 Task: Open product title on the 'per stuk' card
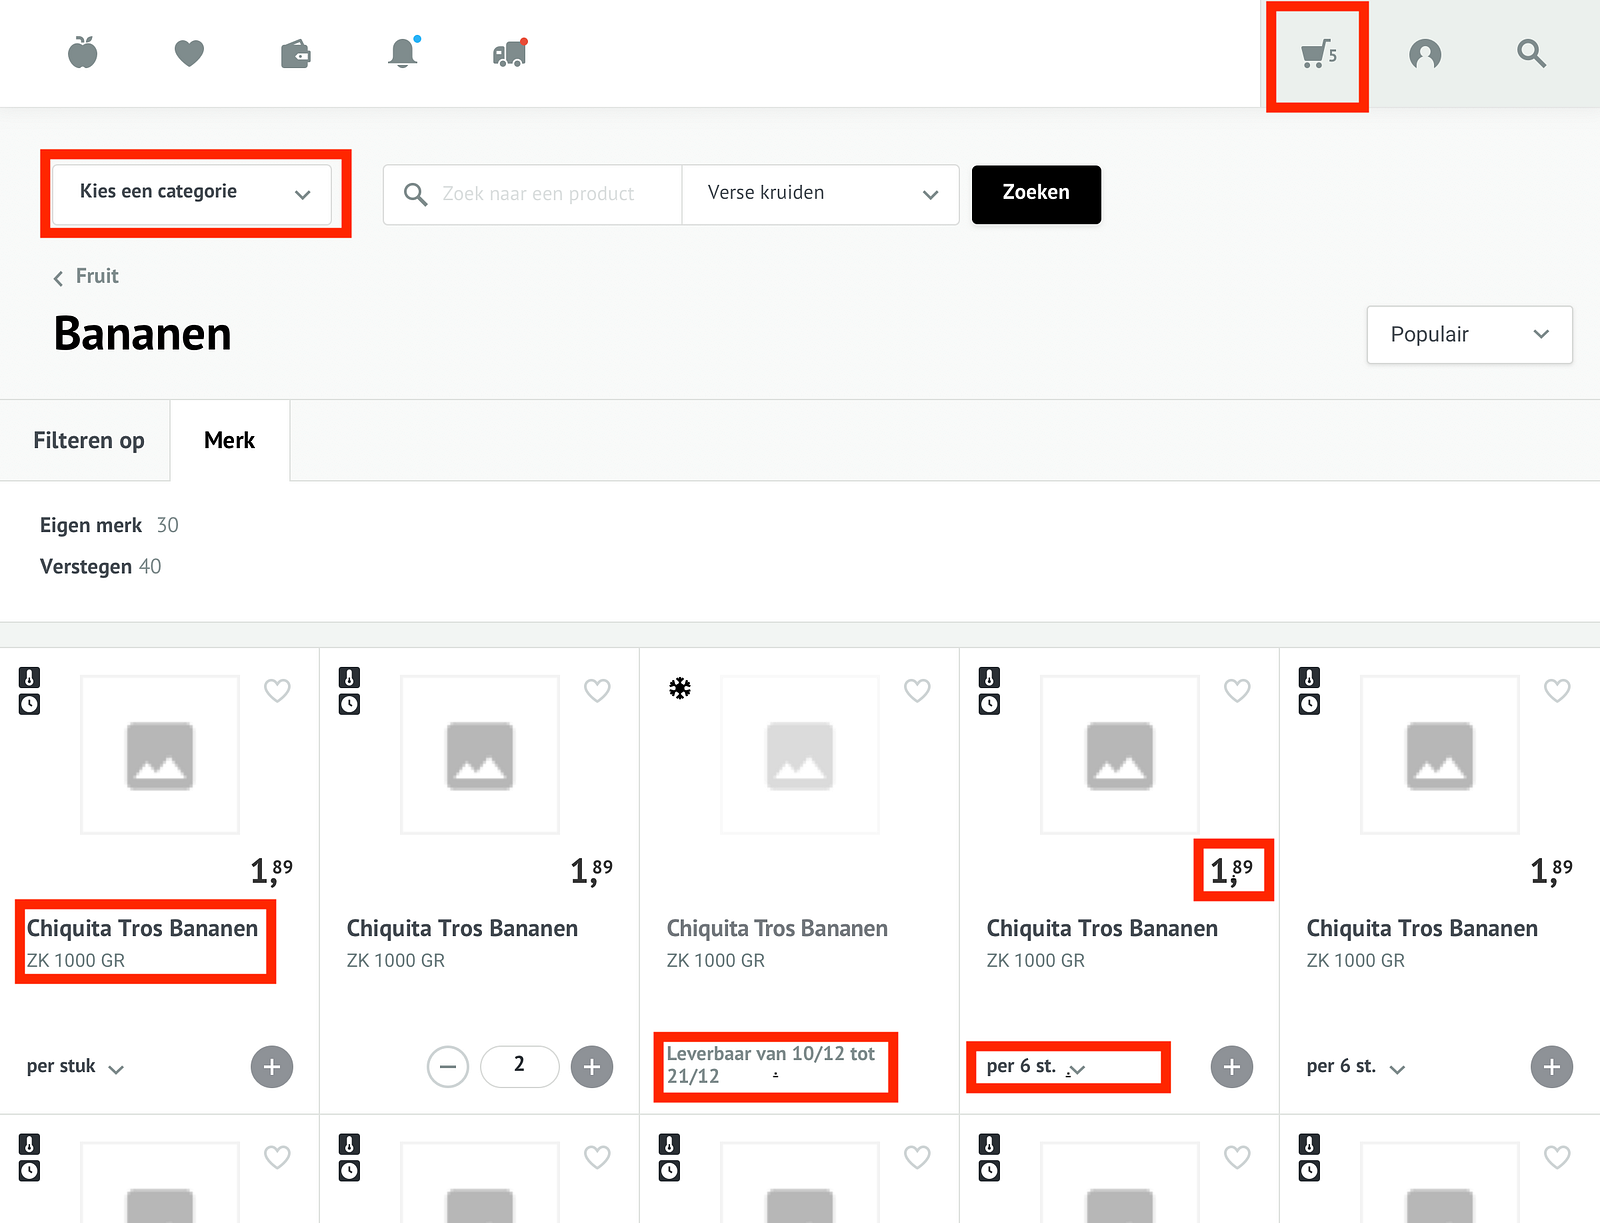click(142, 929)
